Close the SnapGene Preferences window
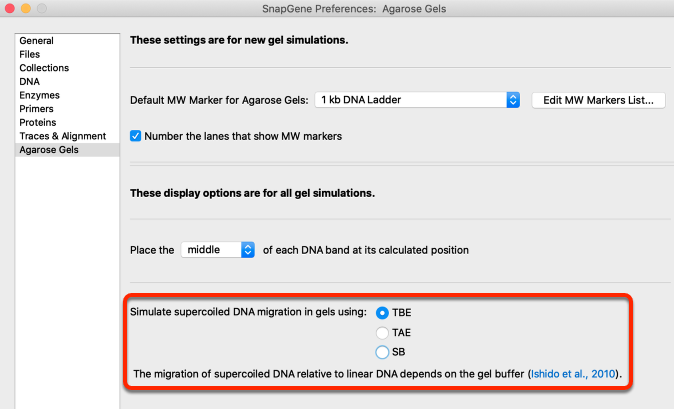The height and width of the screenshot is (409, 674). [10, 8]
